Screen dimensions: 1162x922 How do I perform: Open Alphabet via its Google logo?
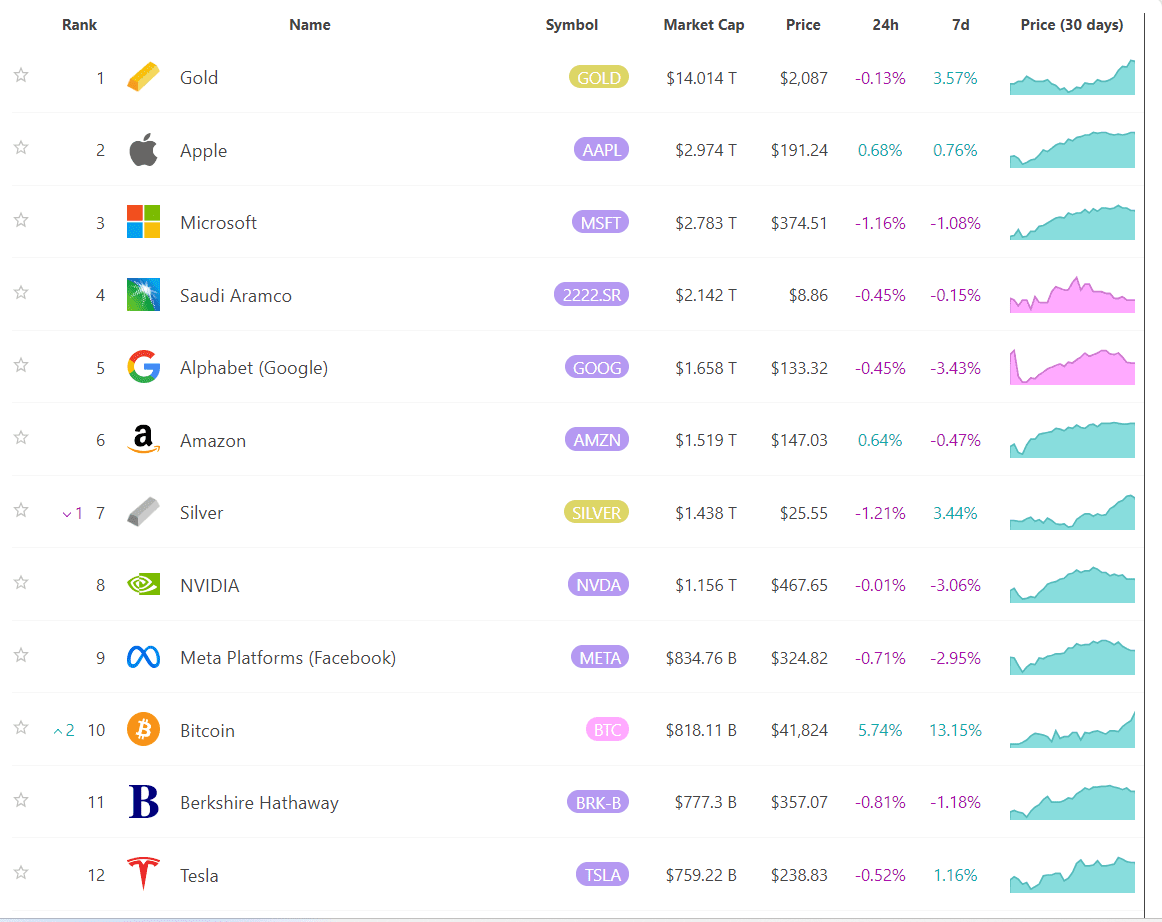click(x=143, y=367)
